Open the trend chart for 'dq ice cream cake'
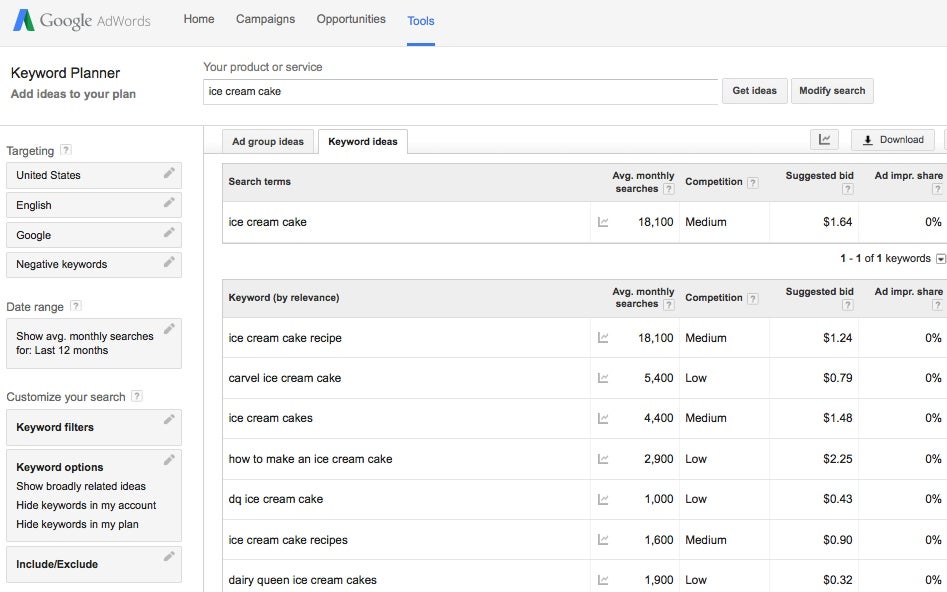This screenshot has height=592, width=947. click(x=603, y=500)
